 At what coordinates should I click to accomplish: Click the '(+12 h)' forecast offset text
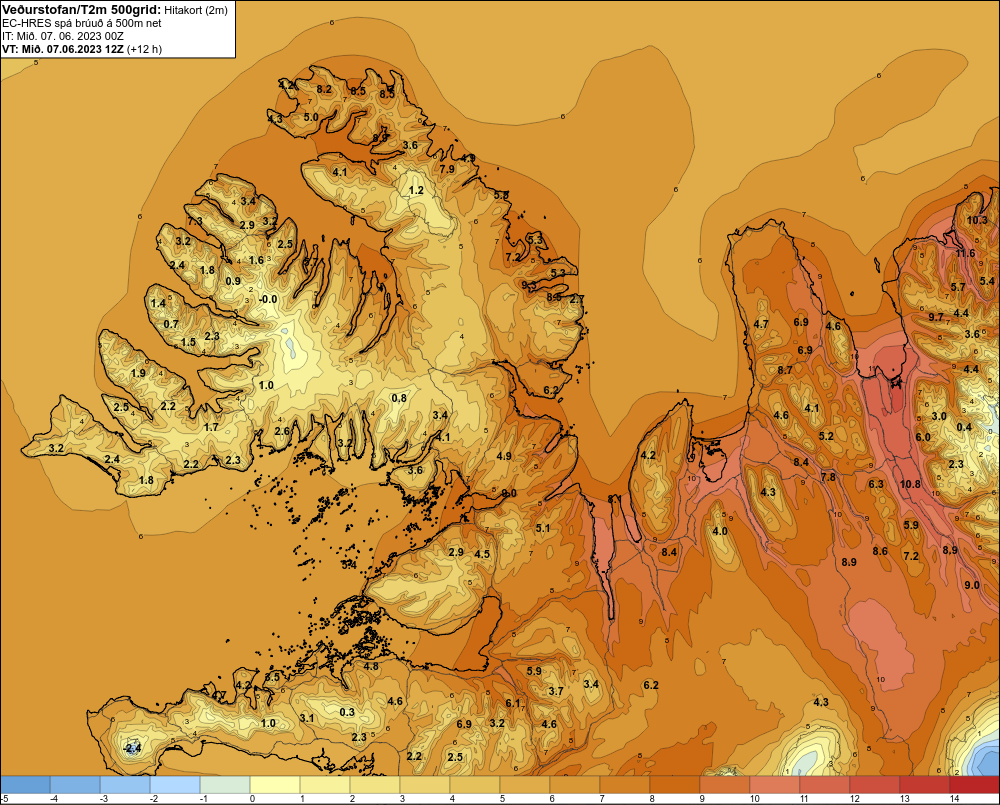coord(145,49)
